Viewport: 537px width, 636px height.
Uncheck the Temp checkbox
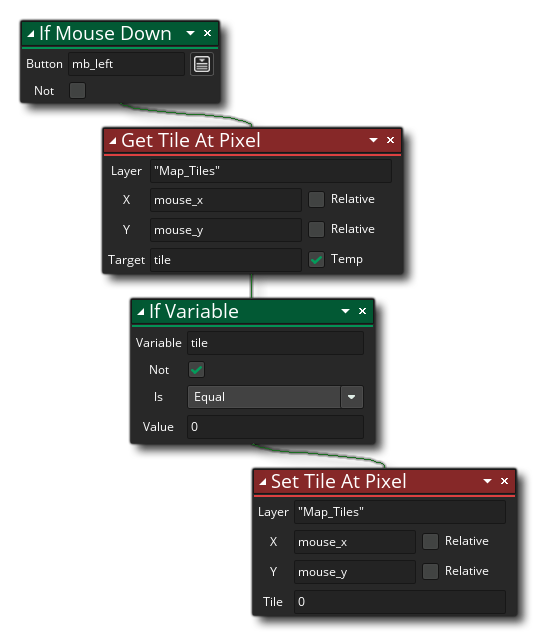pyautogui.click(x=316, y=260)
